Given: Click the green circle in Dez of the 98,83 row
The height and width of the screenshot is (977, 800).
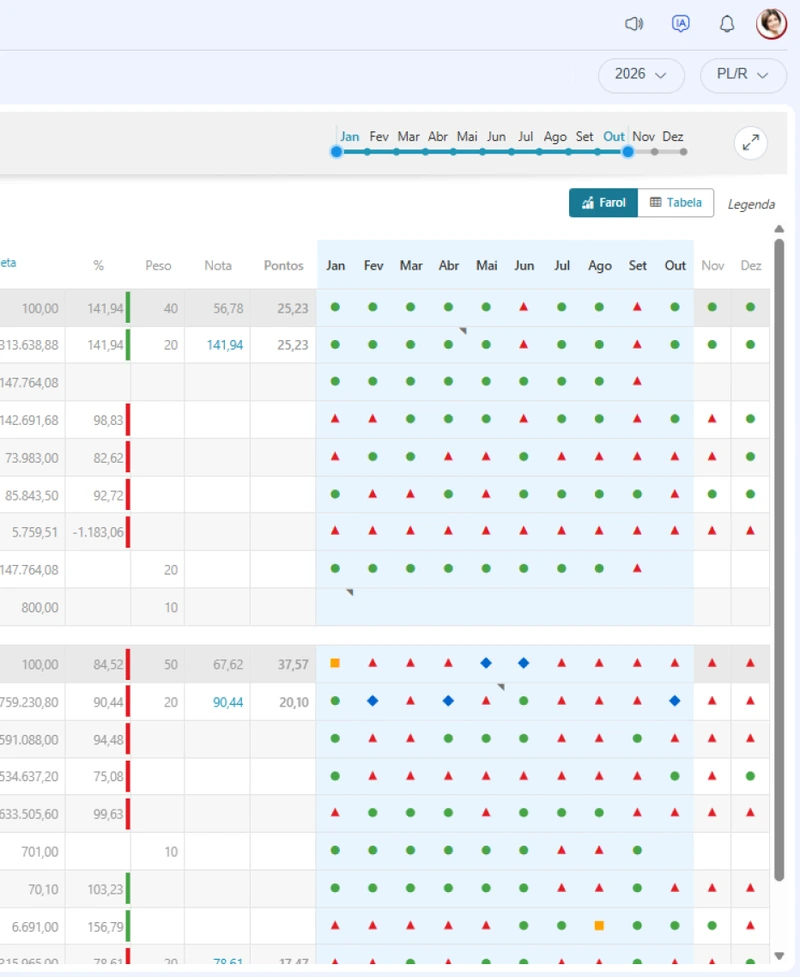Looking at the screenshot, I should (750, 419).
